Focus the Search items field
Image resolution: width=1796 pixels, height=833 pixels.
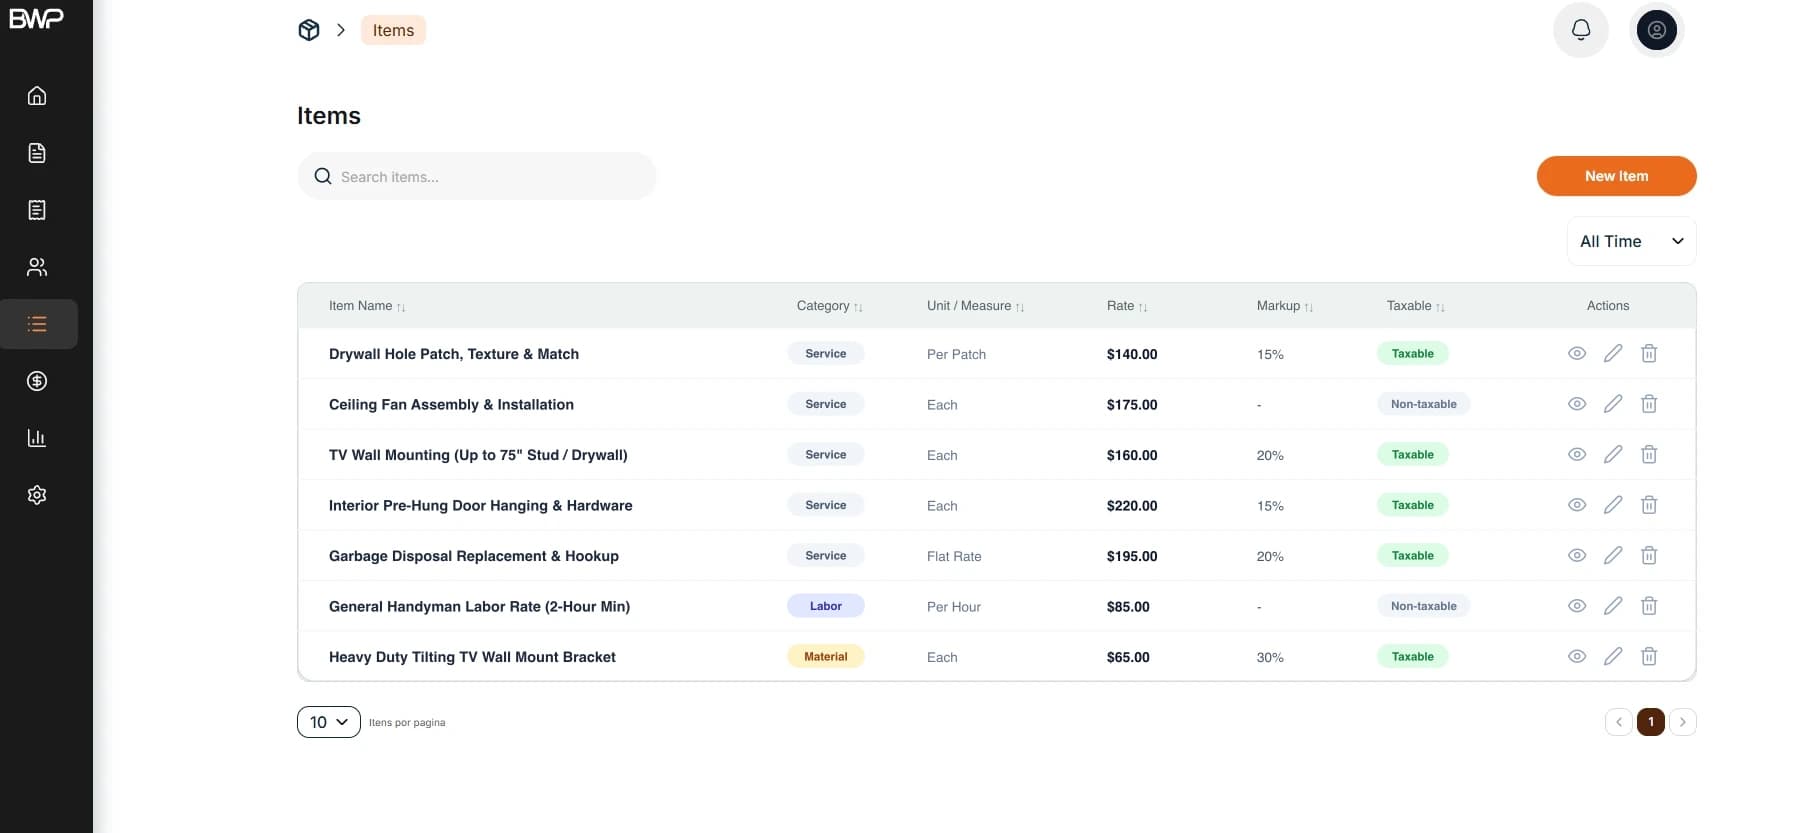pos(477,177)
